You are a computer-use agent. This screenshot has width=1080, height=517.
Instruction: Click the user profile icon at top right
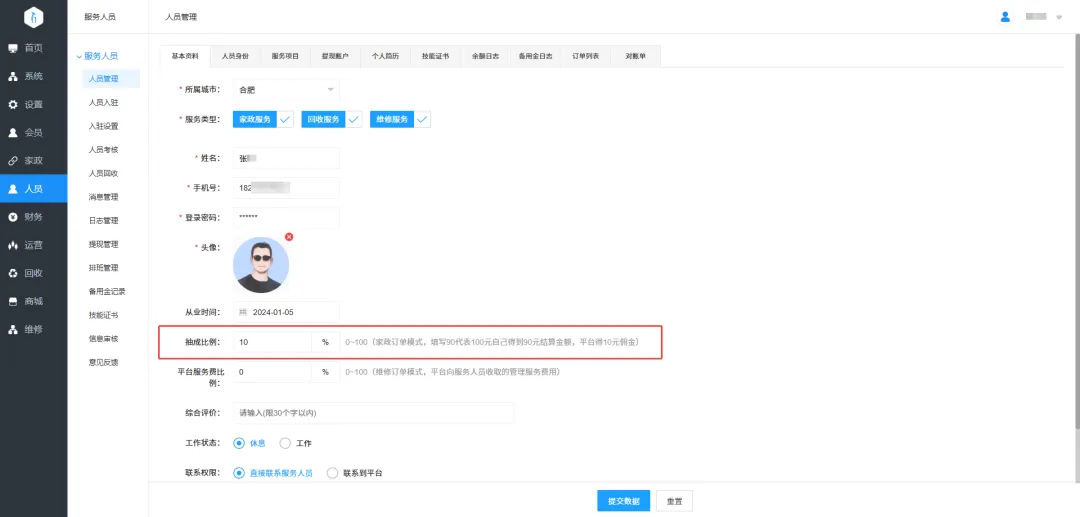pos(1005,17)
